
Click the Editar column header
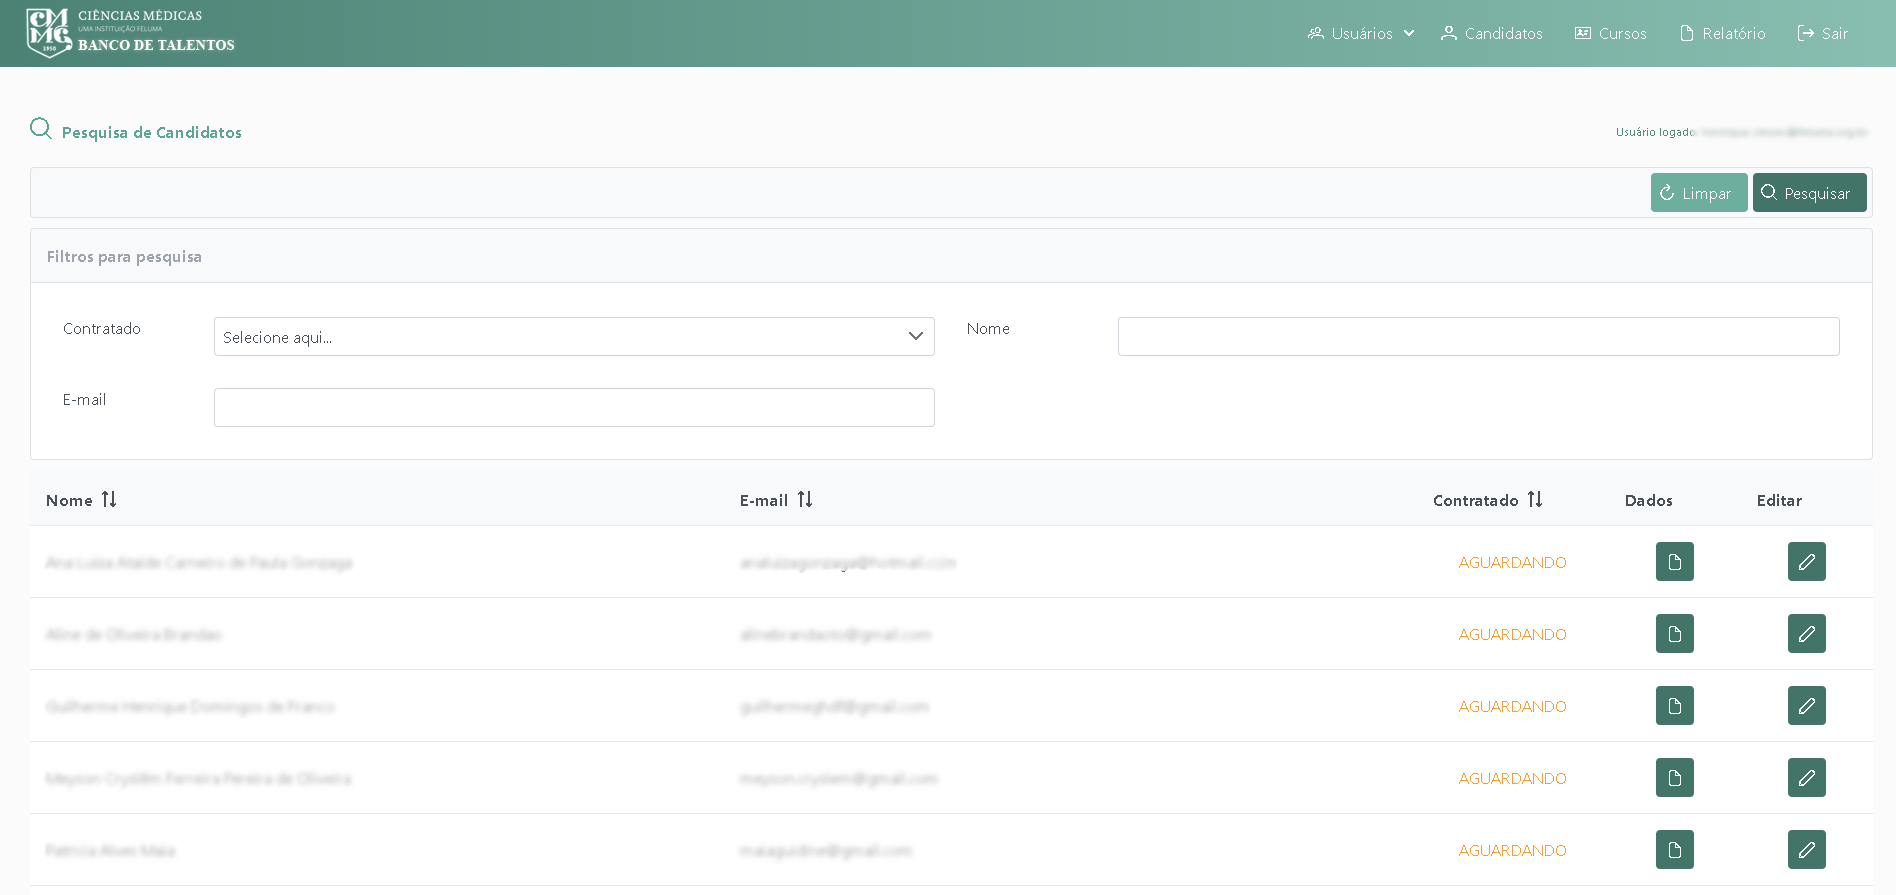coord(1779,500)
